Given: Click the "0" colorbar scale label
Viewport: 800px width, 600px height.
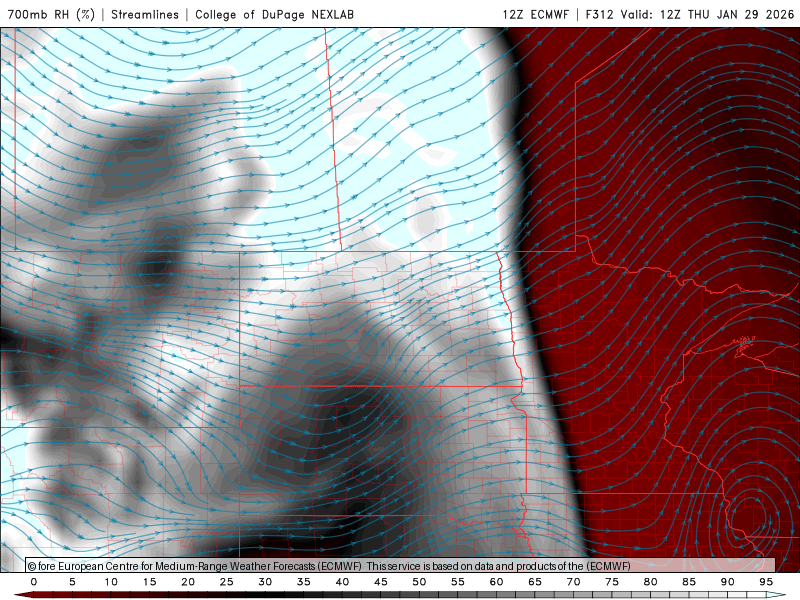Looking at the screenshot, I should point(34,582).
